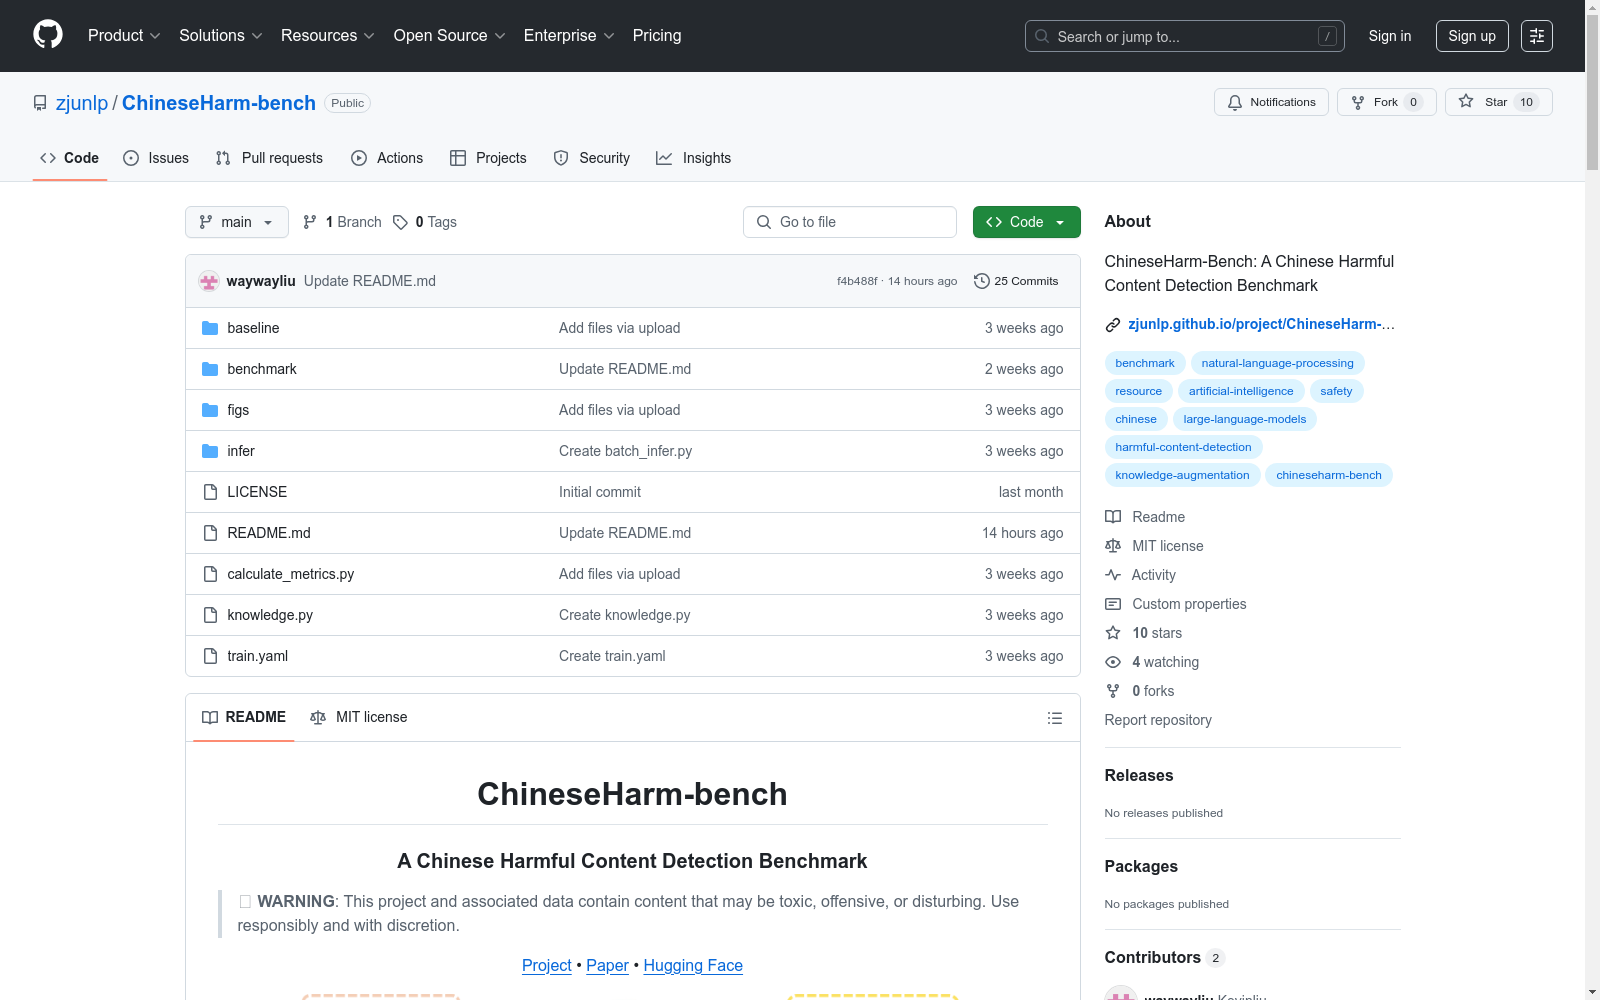Click the waywayliu avatar in commit bar

tap(209, 281)
